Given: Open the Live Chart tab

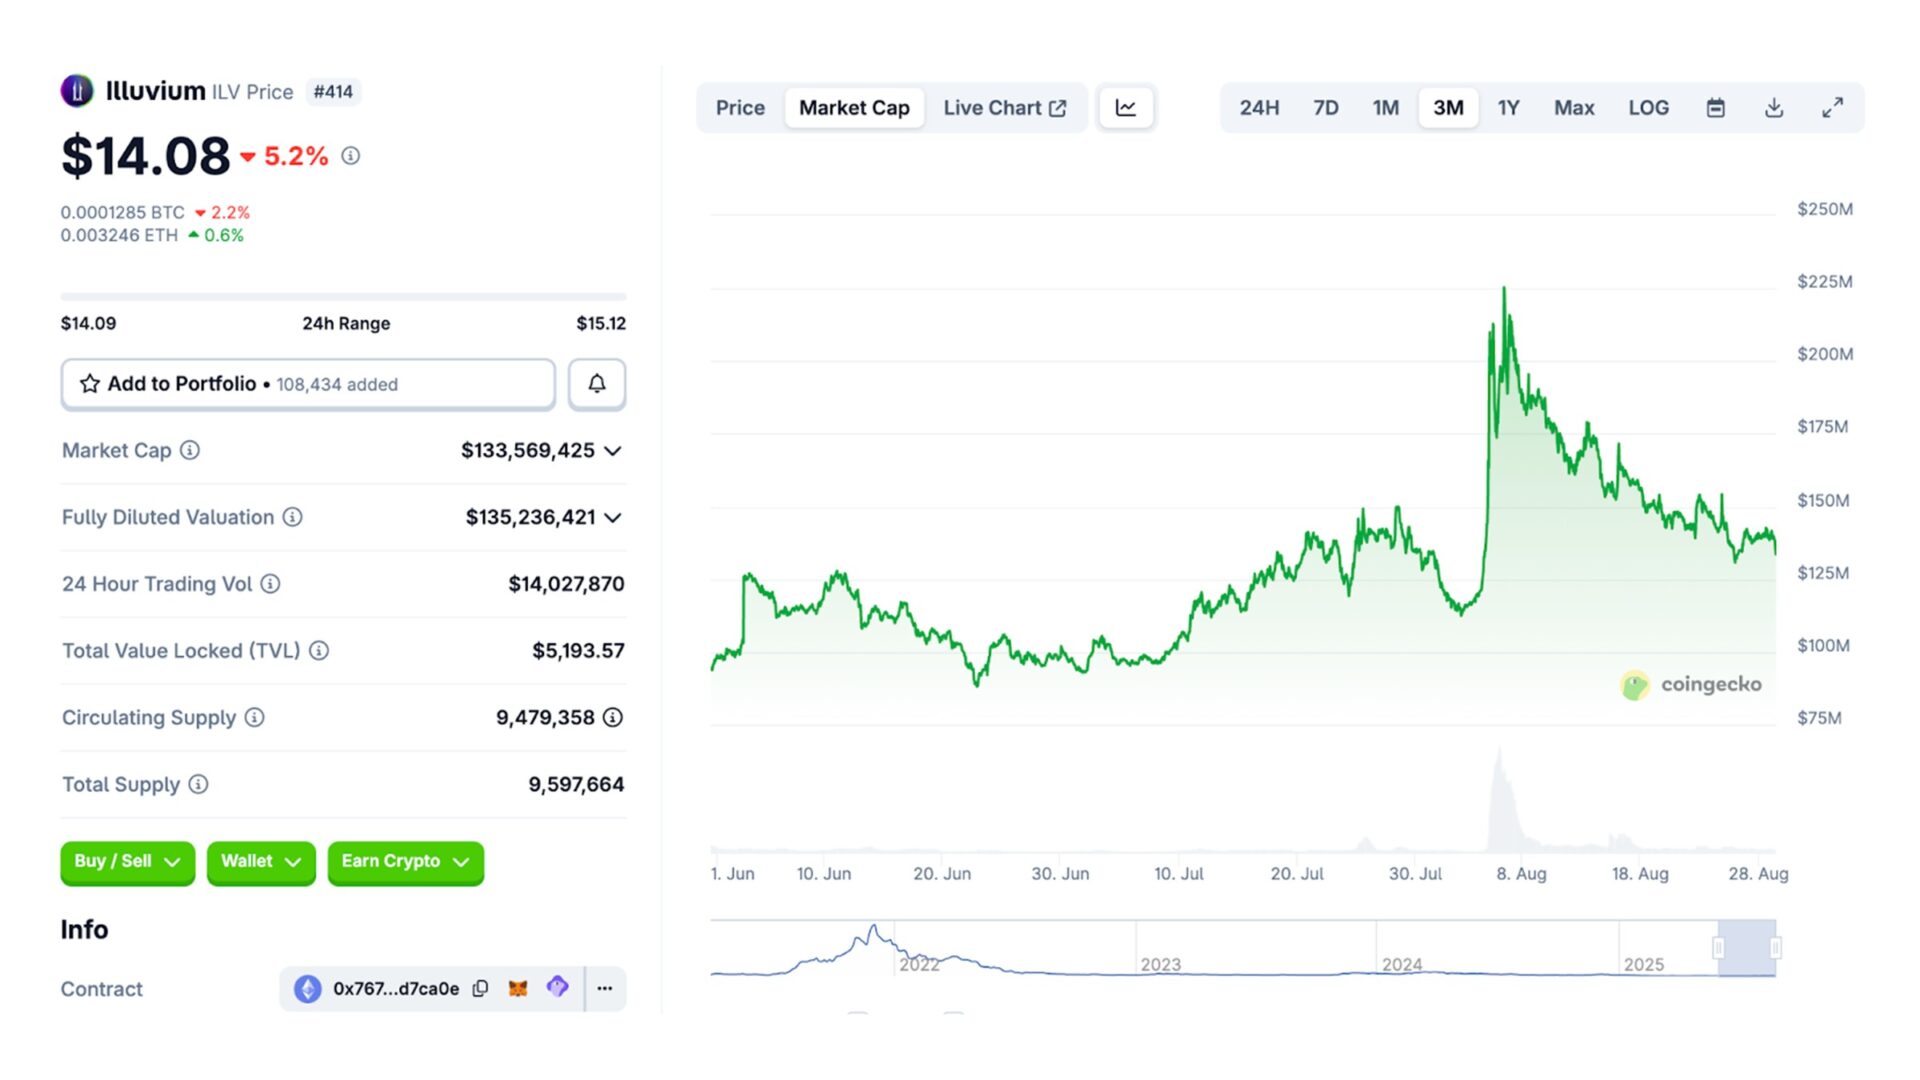Looking at the screenshot, I should (x=1004, y=108).
